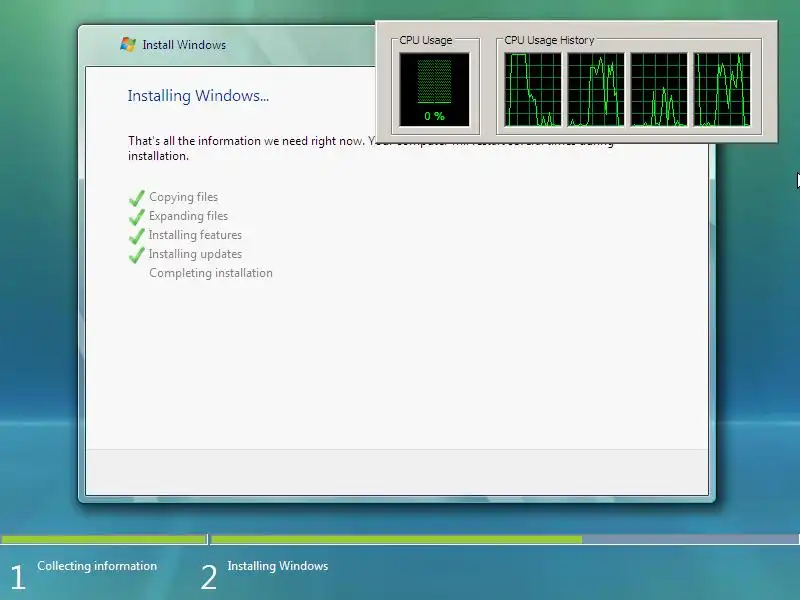Viewport: 800px width, 600px height.
Task: Click the 'Installing Windows...' heading
Action: 198,96
